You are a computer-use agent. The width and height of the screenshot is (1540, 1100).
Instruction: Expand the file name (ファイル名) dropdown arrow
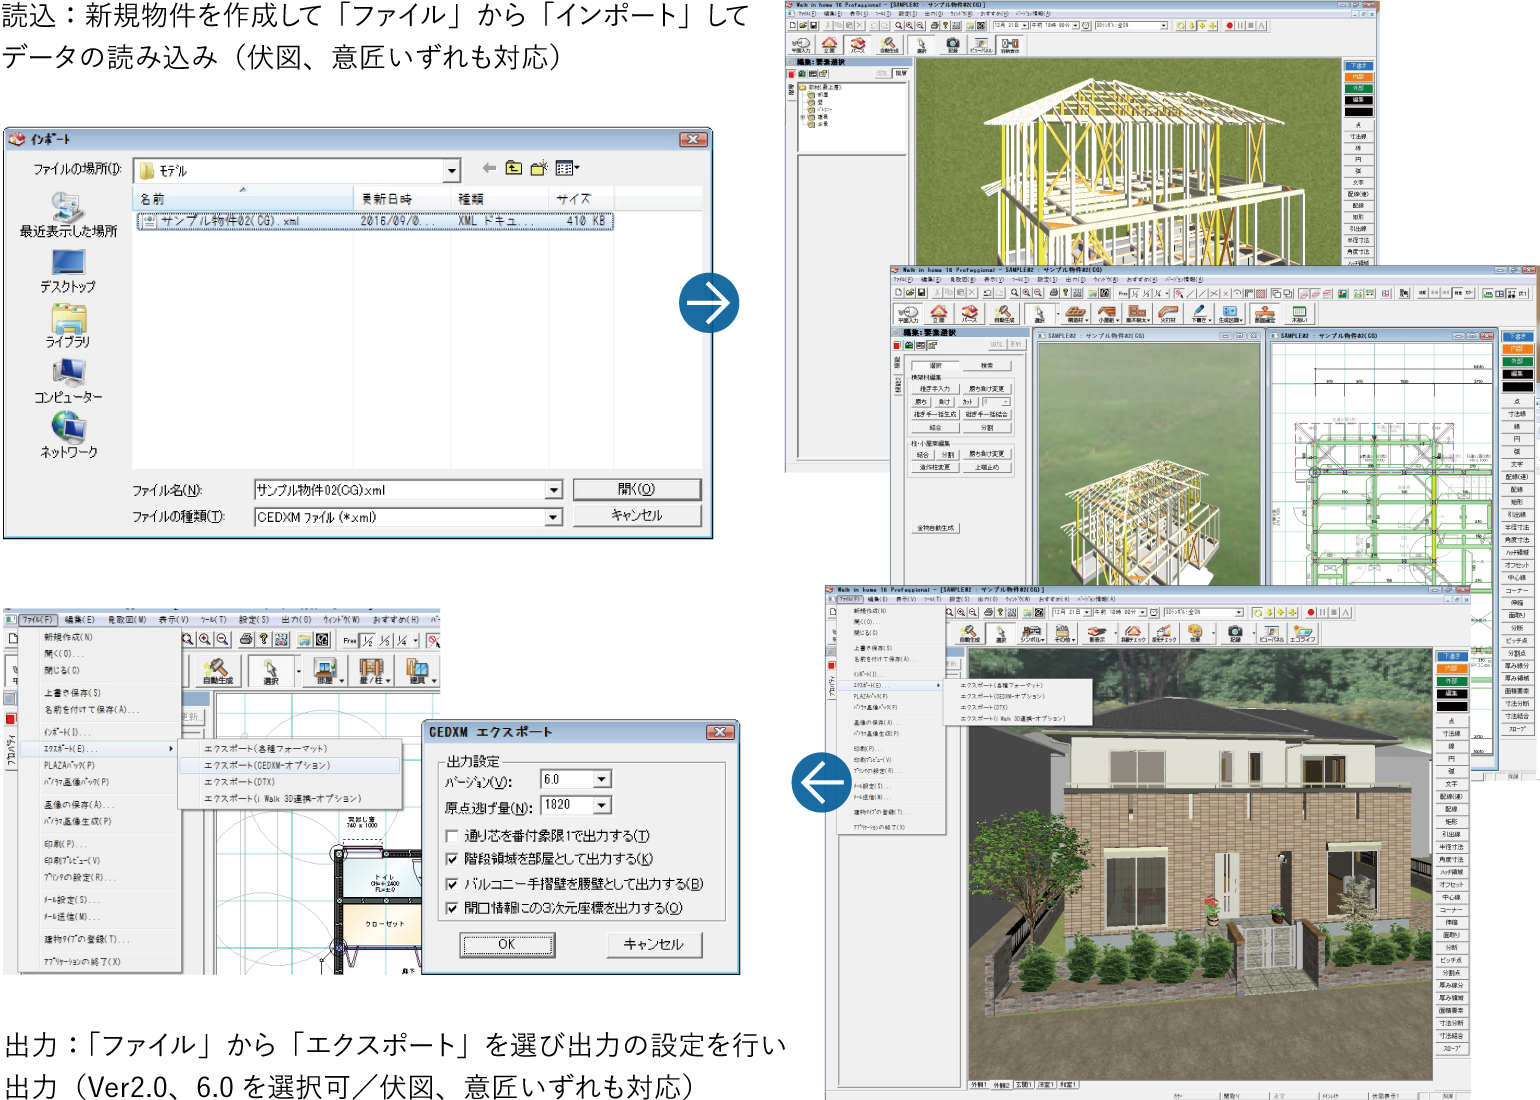553,490
